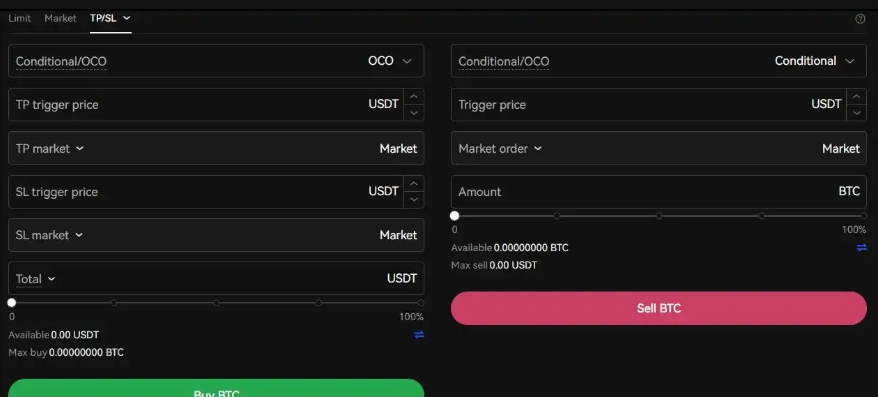
Task: Increase SL trigger price with up arrow
Action: coord(413,183)
